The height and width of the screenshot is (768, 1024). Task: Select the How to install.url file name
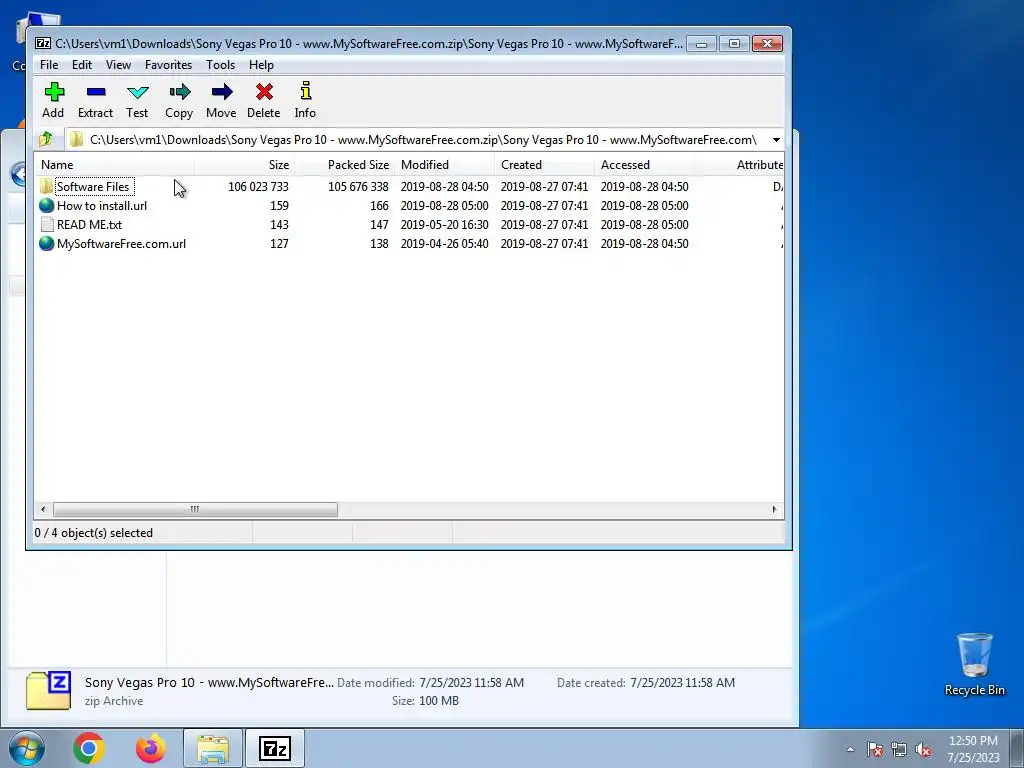102,206
